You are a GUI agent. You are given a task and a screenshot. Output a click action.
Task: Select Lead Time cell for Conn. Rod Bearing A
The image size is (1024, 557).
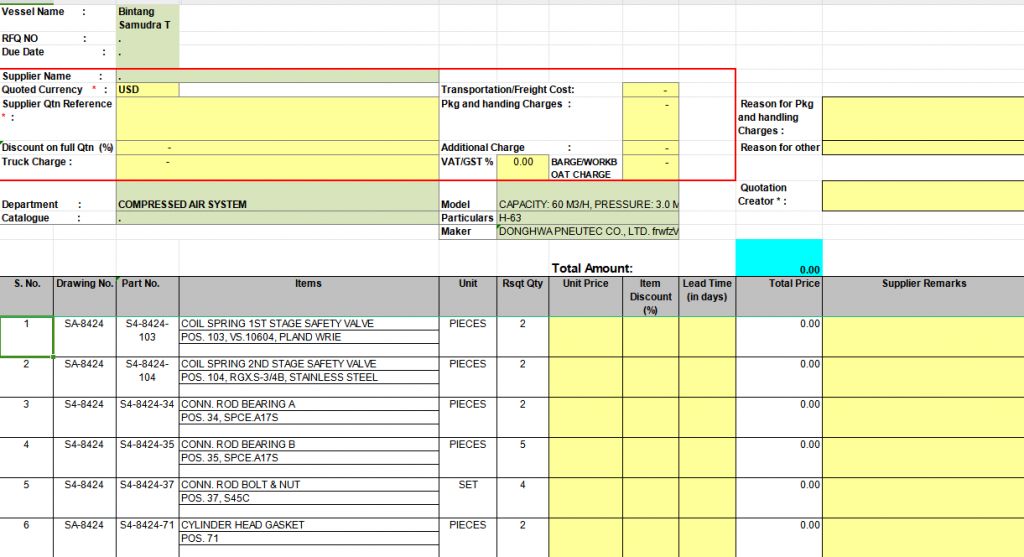click(x=707, y=417)
